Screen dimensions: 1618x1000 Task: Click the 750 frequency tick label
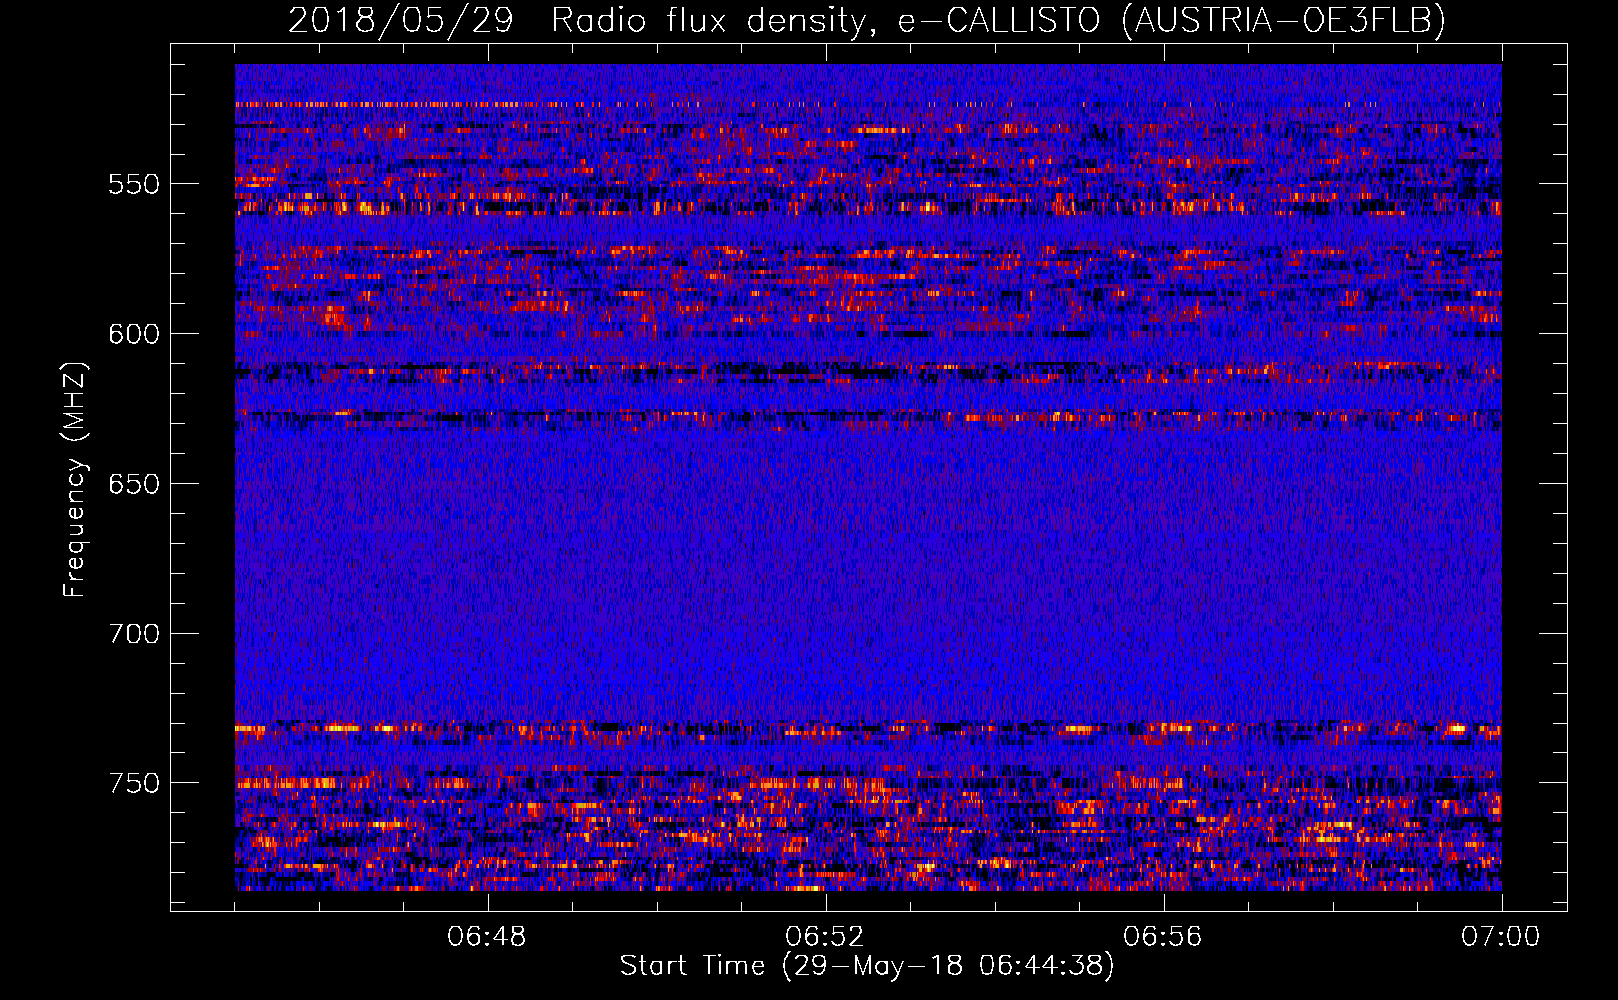134,783
